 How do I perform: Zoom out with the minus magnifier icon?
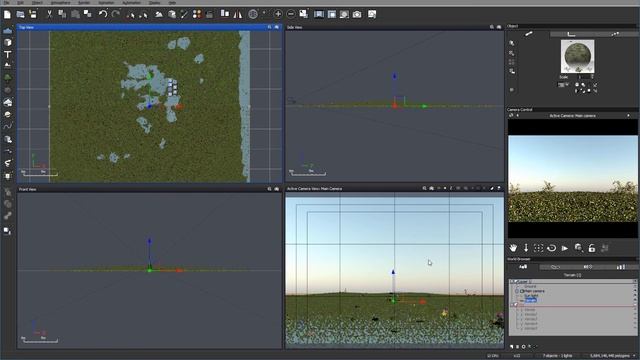click(x=291, y=14)
